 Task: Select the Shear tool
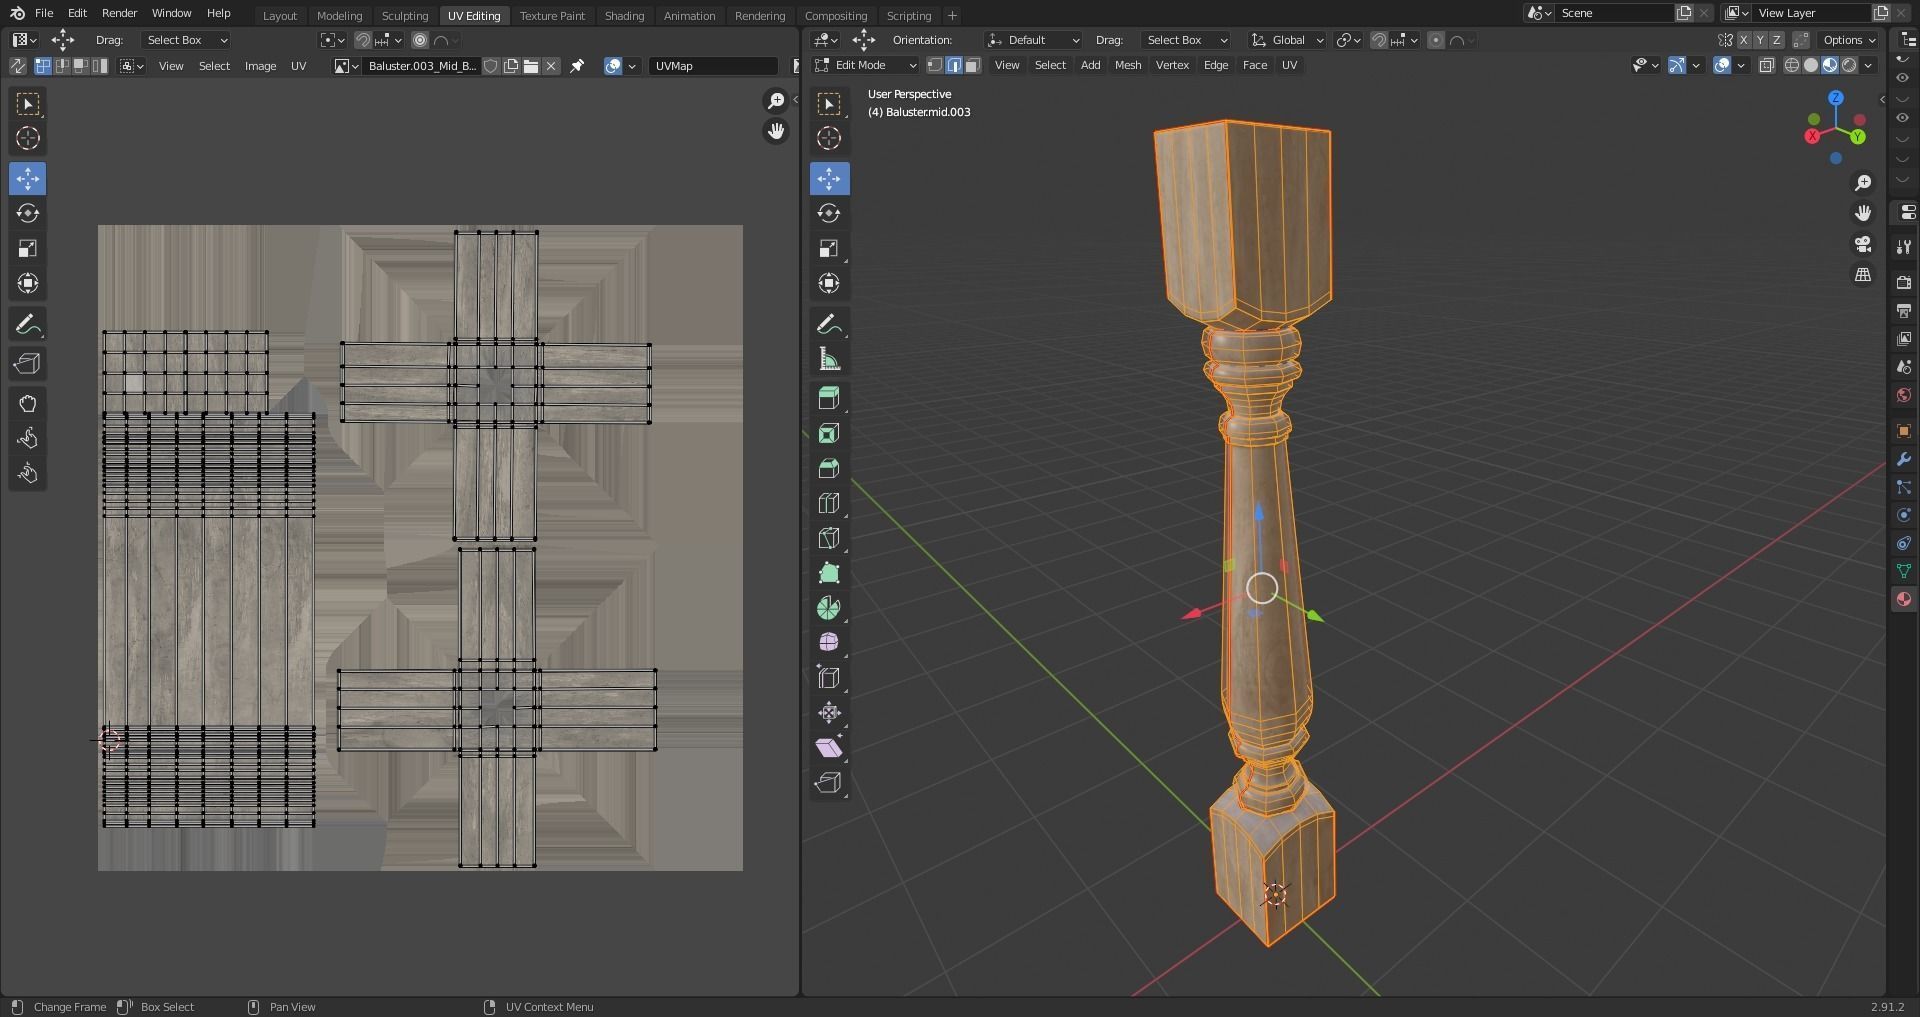pos(829,748)
